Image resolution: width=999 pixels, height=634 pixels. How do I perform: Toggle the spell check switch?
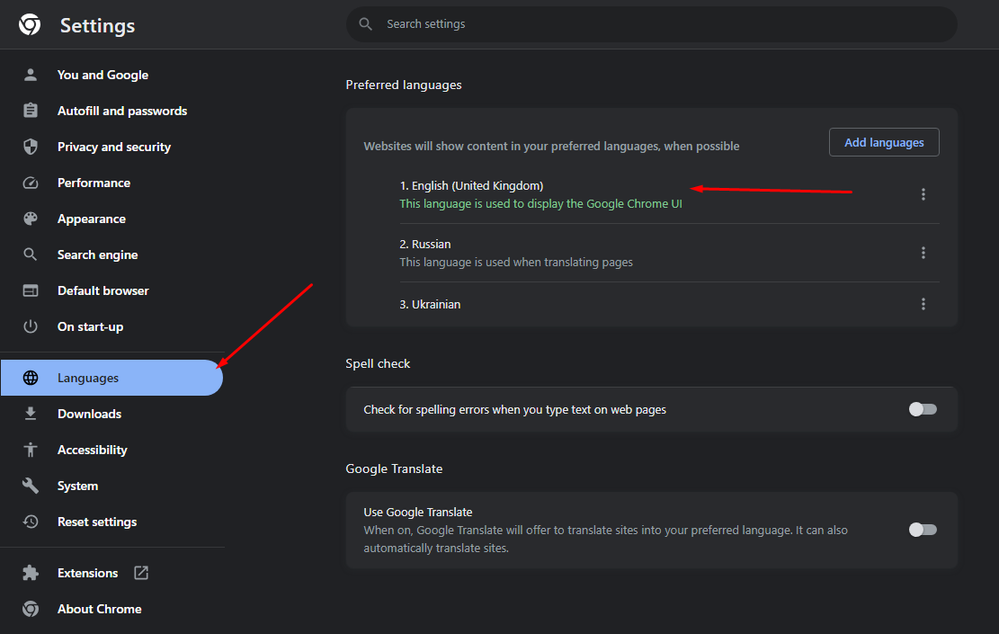(x=923, y=409)
